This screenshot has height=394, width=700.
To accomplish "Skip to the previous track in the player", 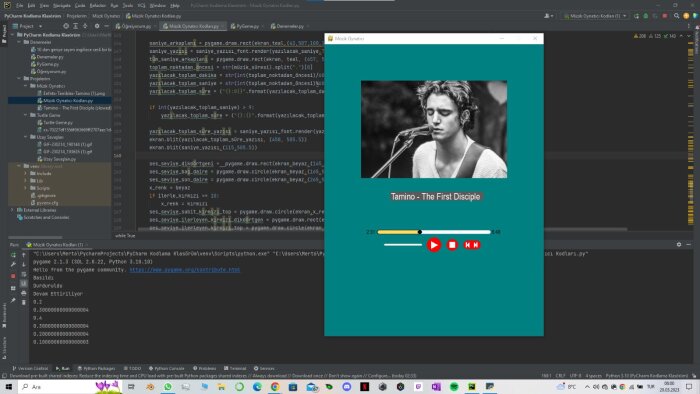I will click(x=467, y=245).
